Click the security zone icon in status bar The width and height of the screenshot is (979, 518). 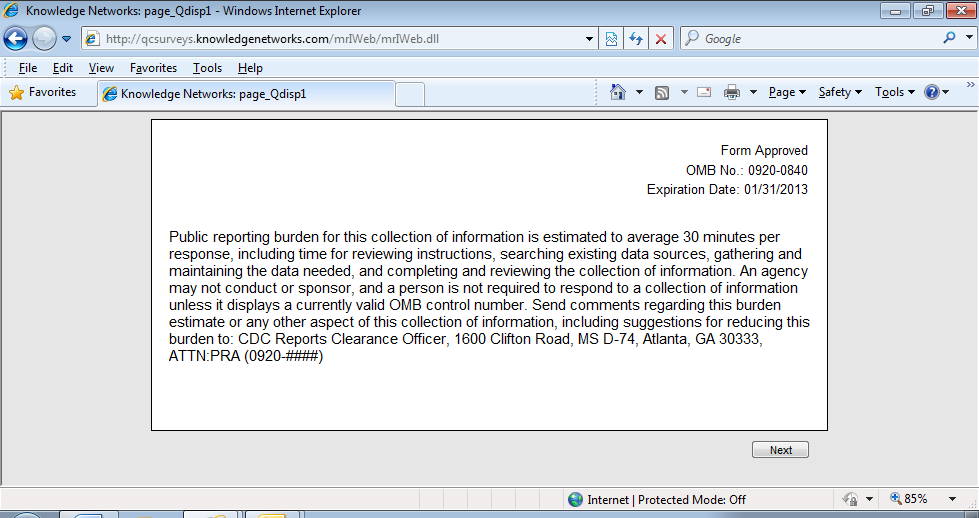[850, 499]
